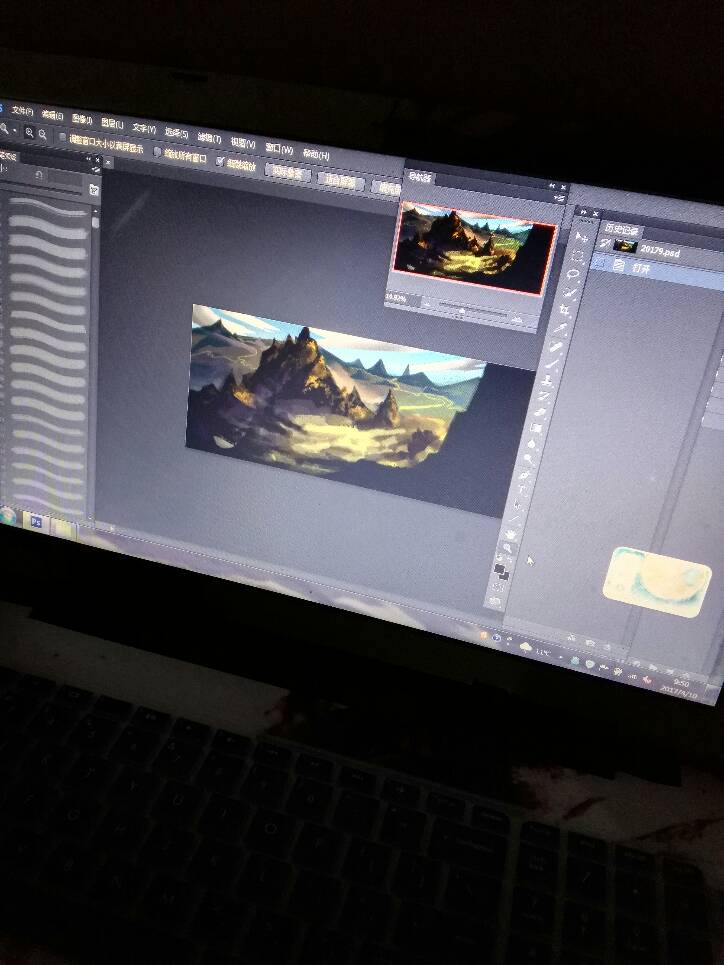This screenshot has height=965, width=724.
Task: Select the Dodge tool
Action: 528,458
